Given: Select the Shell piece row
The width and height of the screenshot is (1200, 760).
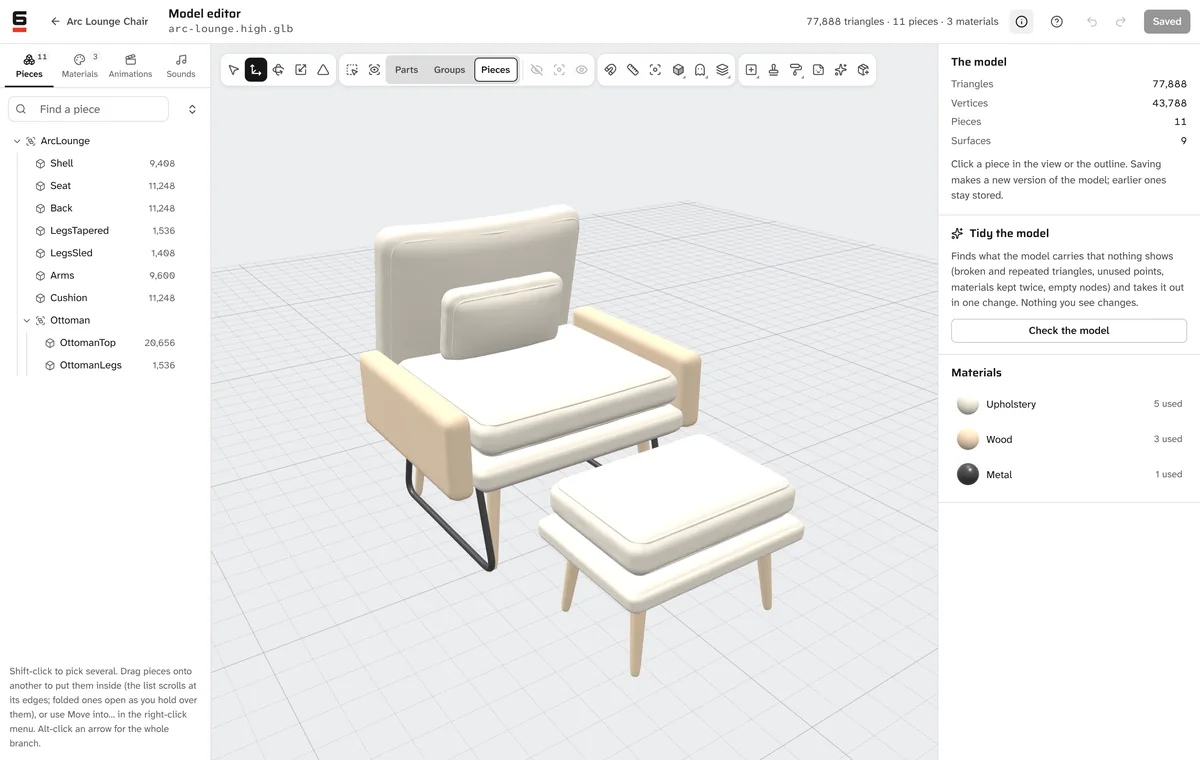Looking at the screenshot, I should (x=105, y=163).
